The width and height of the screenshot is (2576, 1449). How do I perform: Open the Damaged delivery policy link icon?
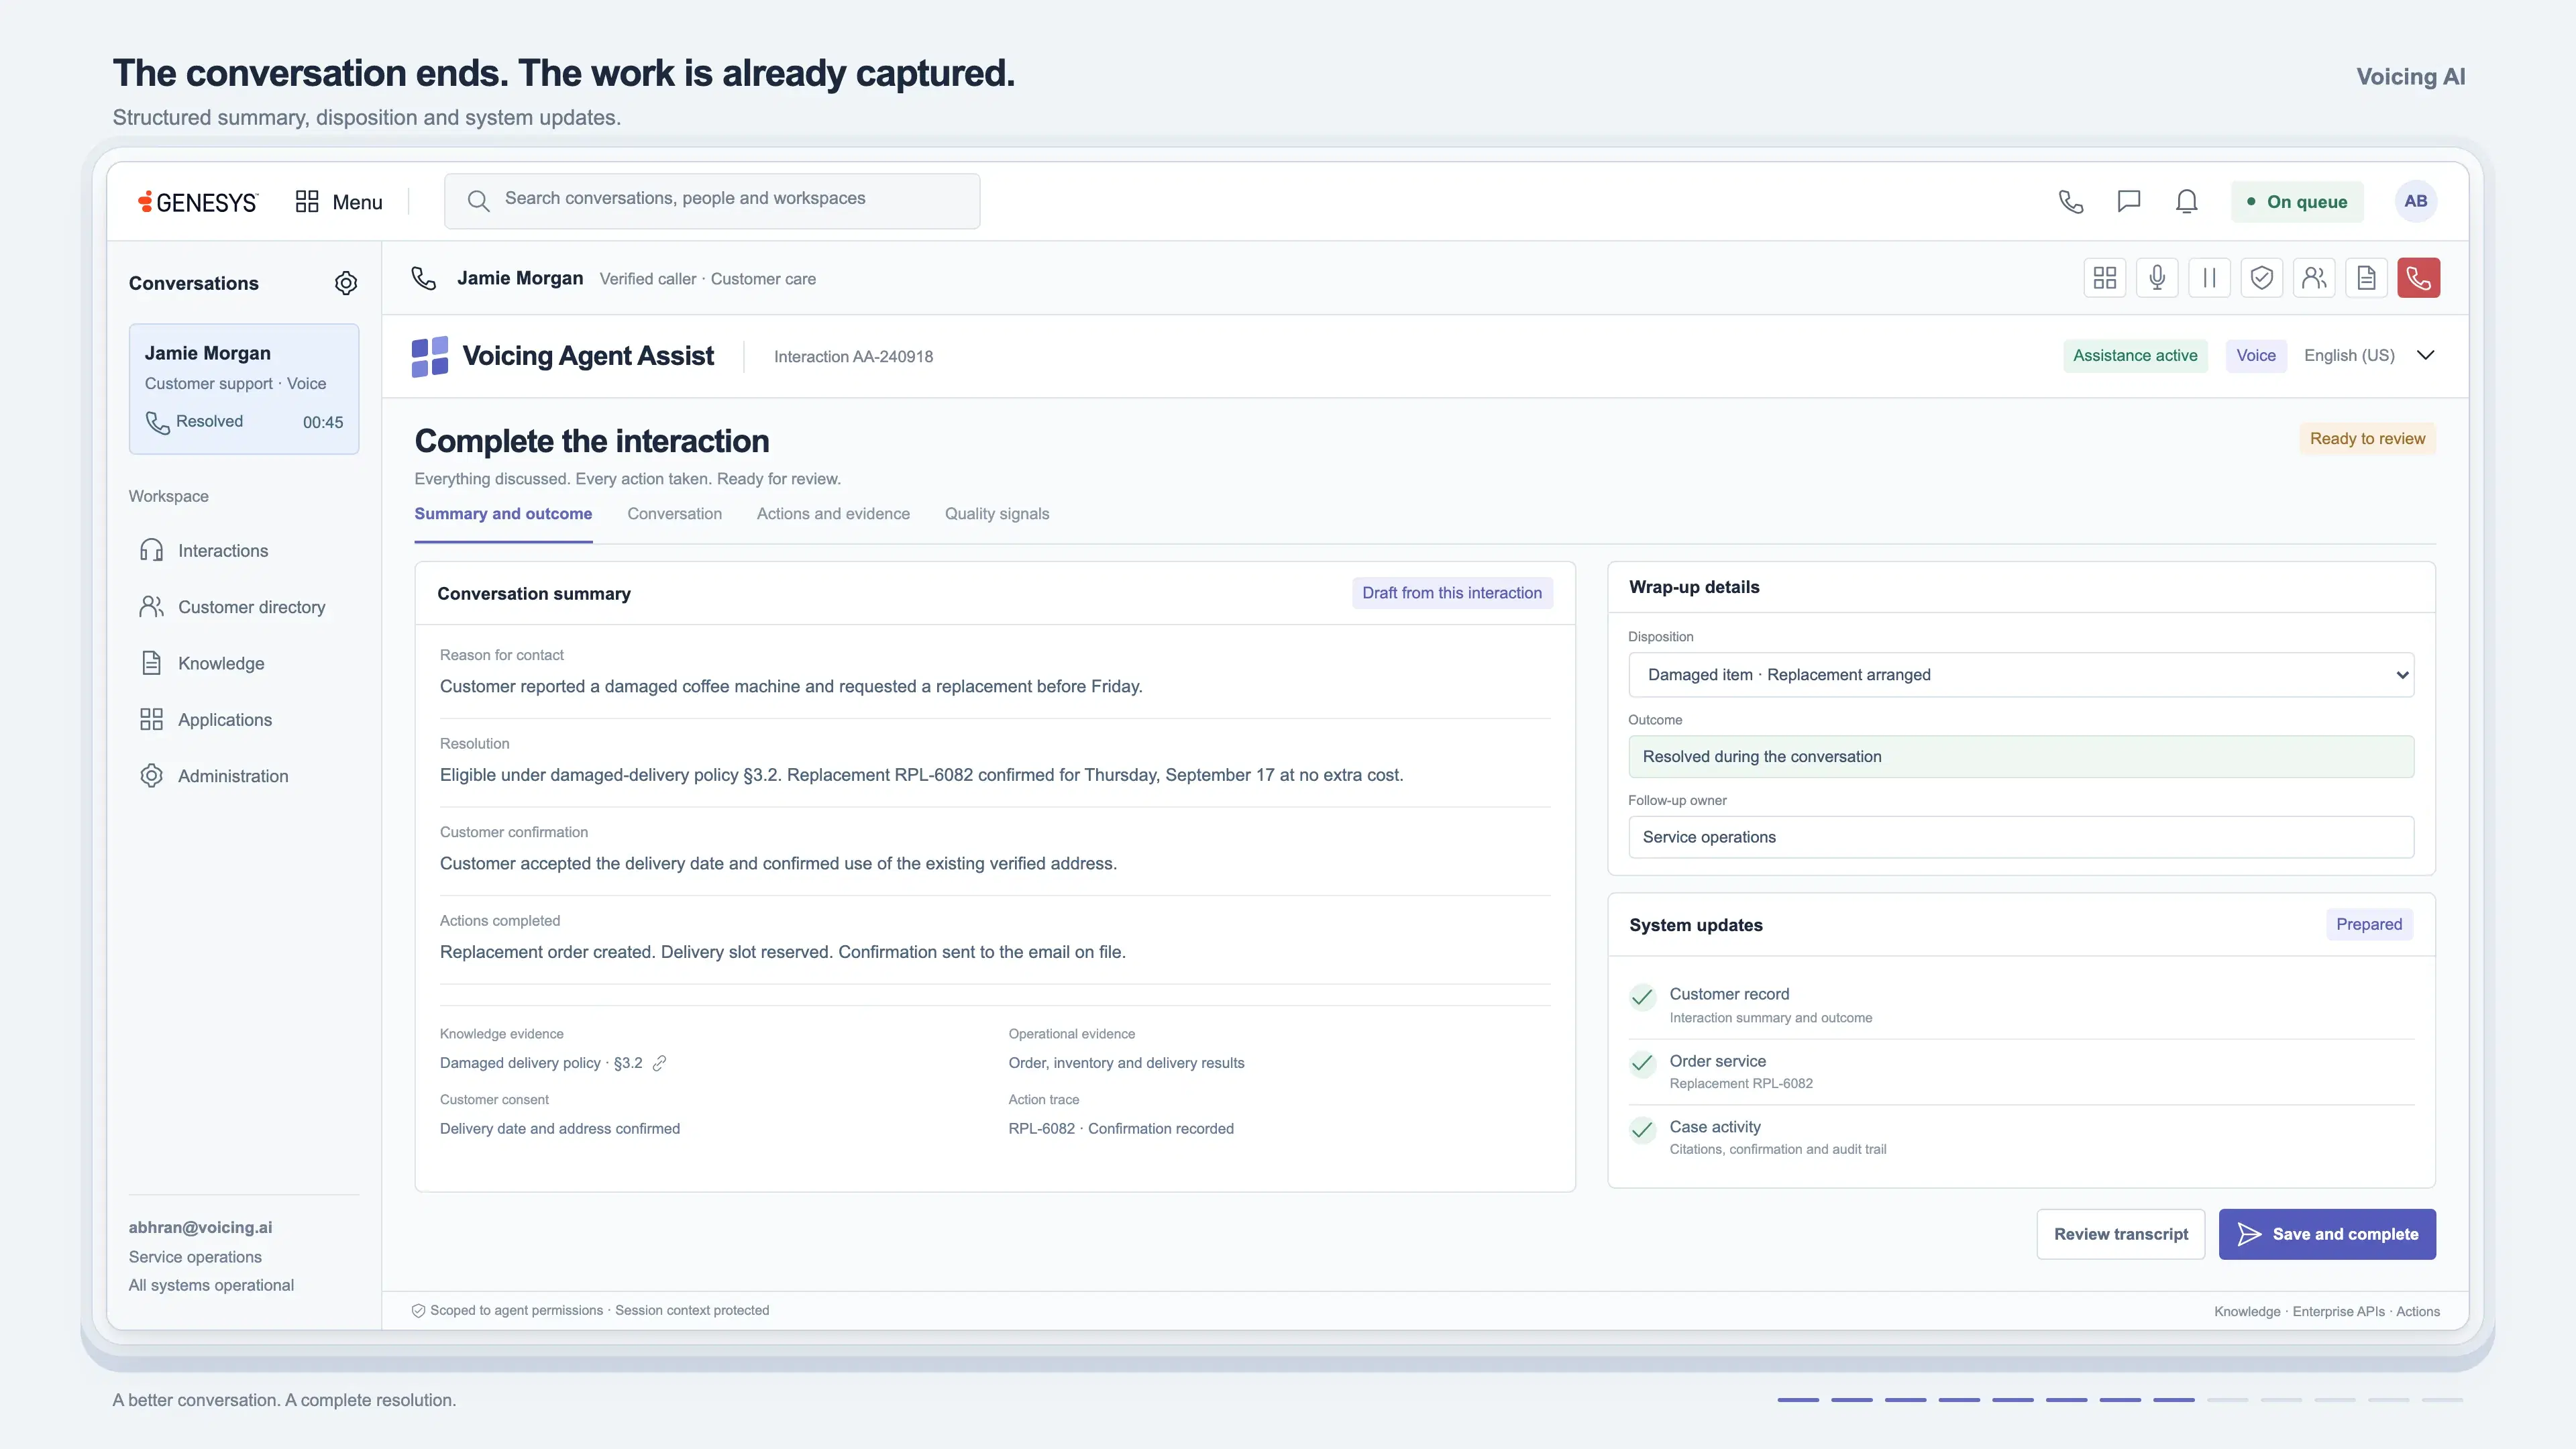pos(659,1063)
